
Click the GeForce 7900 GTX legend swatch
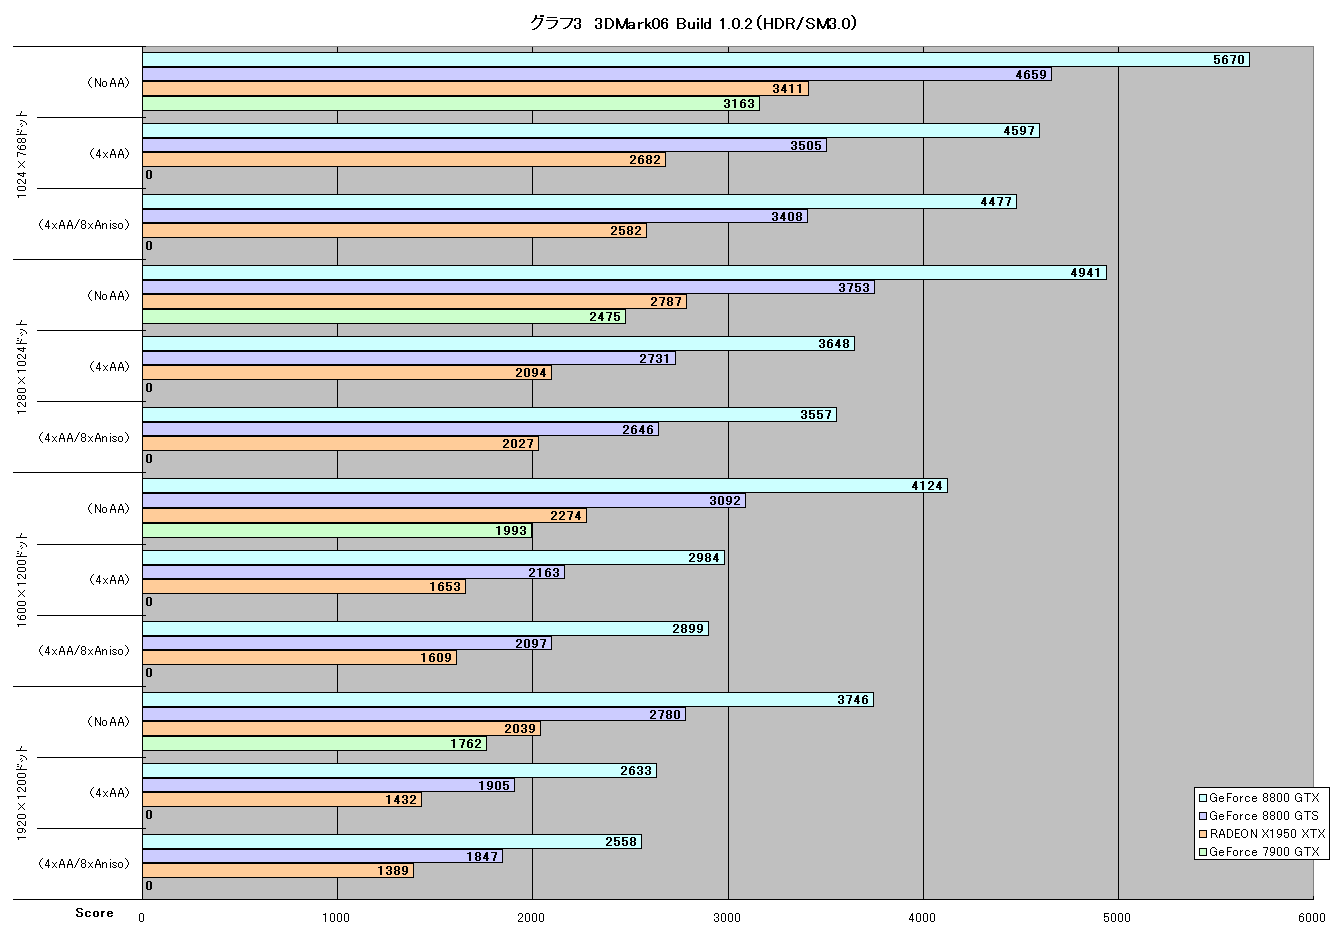tap(1203, 852)
